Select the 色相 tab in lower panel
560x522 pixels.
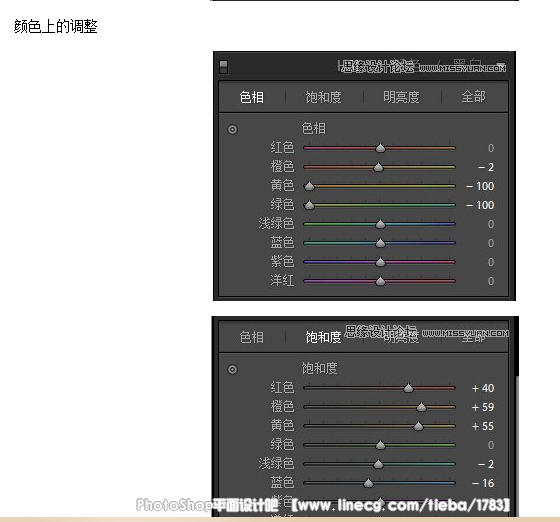tap(251, 337)
